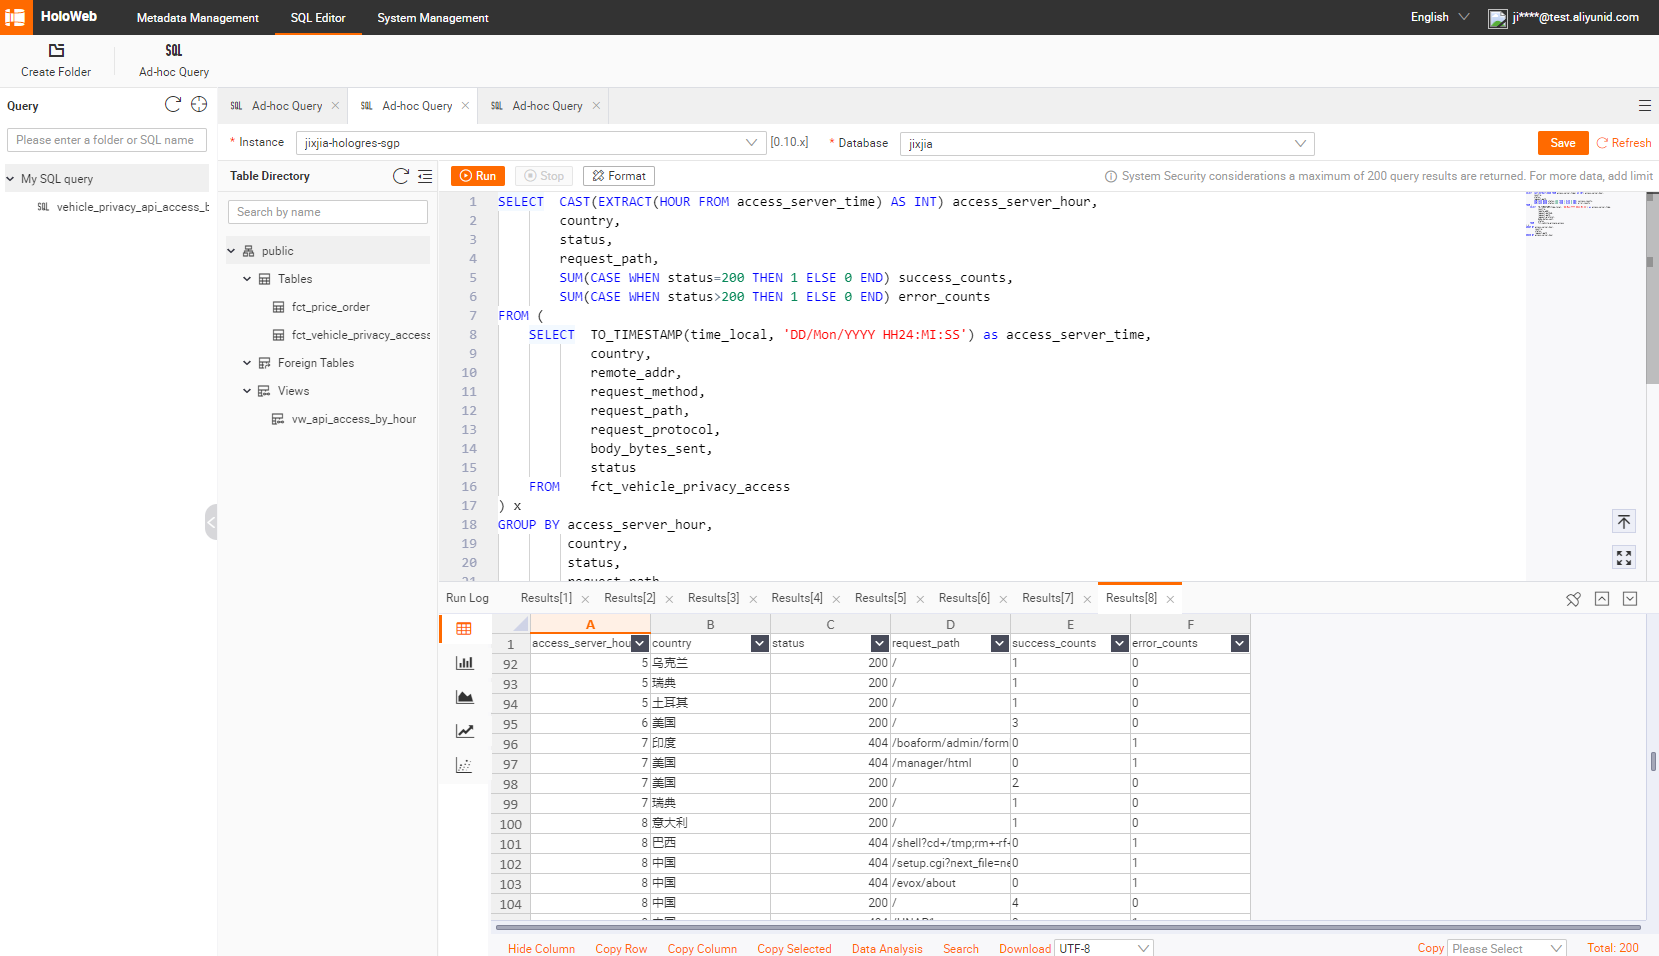Open a new Ad-hoc Query from toolbar
This screenshot has width=1659, height=956.
pos(174,60)
